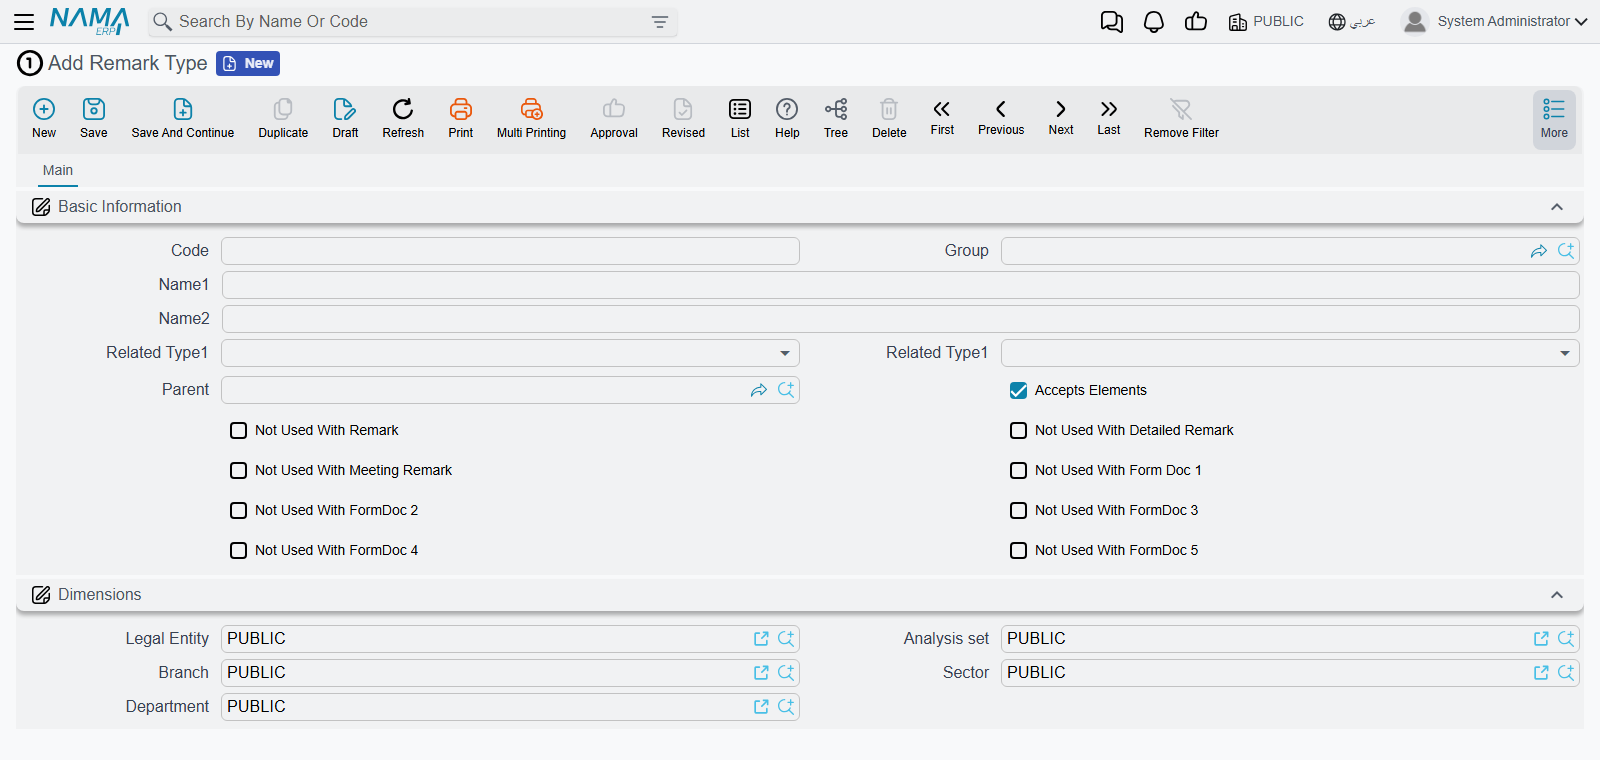The height and width of the screenshot is (760, 1600).
Task: Switch language to Arabic
Action: click(1352, 22)
